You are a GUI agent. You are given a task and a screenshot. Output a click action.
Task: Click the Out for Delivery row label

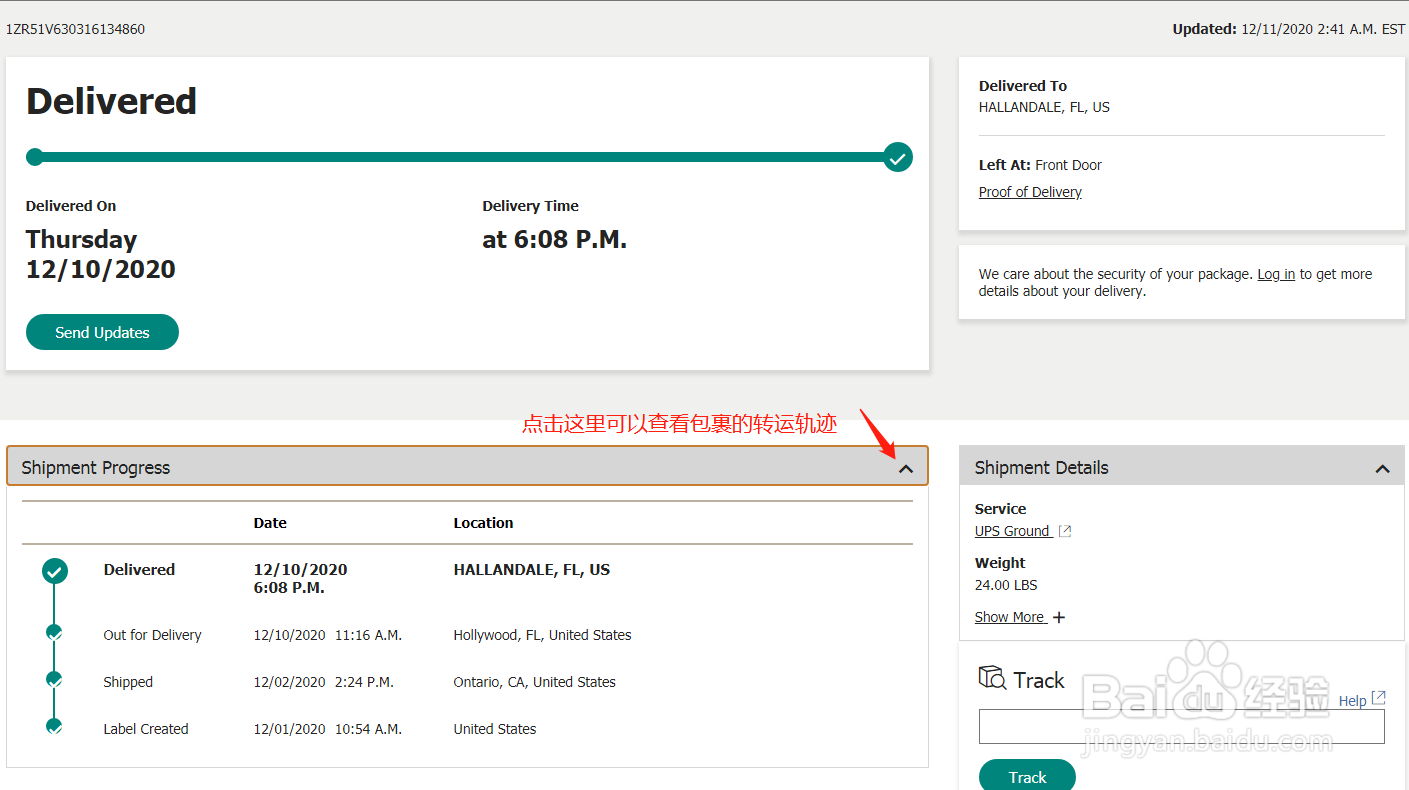point(152,635)
